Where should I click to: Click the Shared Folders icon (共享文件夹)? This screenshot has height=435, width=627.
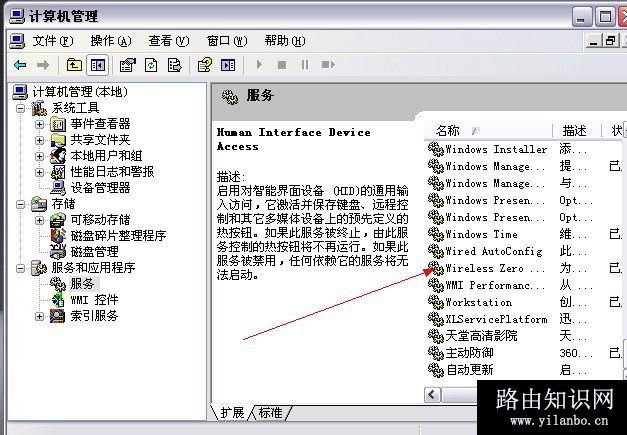point(58,140)
